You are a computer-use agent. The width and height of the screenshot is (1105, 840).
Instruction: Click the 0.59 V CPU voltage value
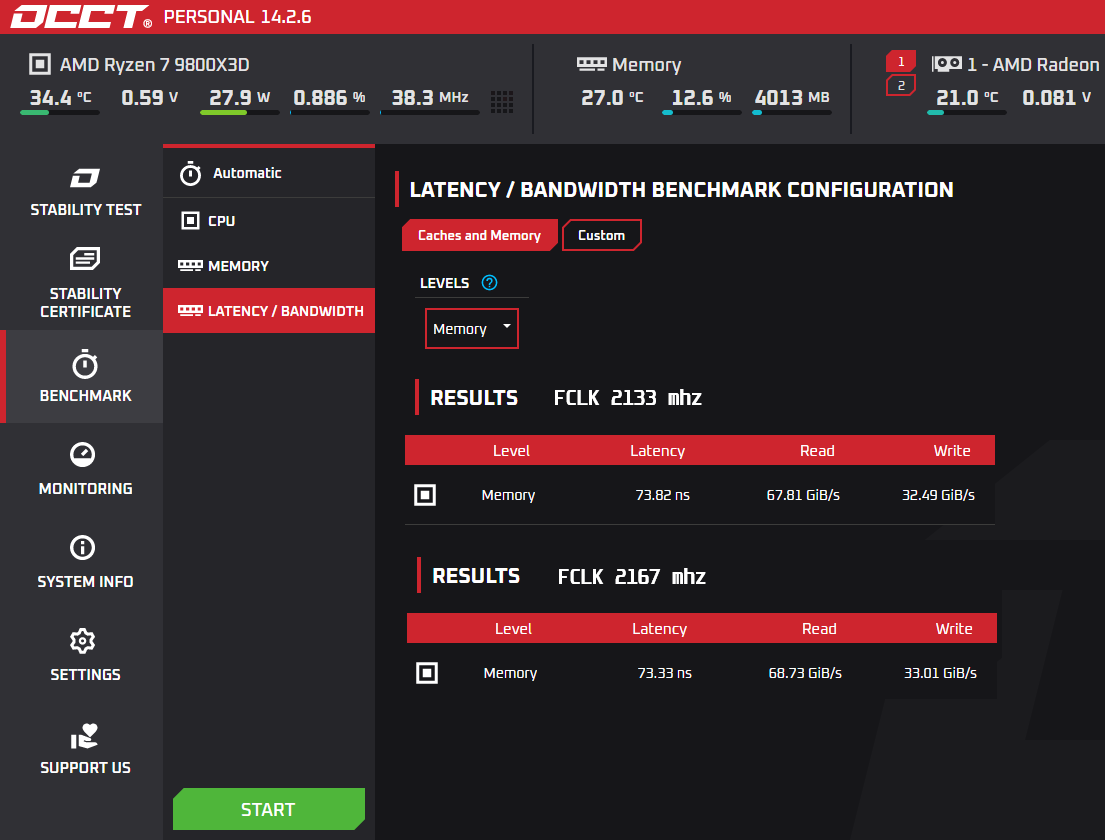click(x=149, y=97)
